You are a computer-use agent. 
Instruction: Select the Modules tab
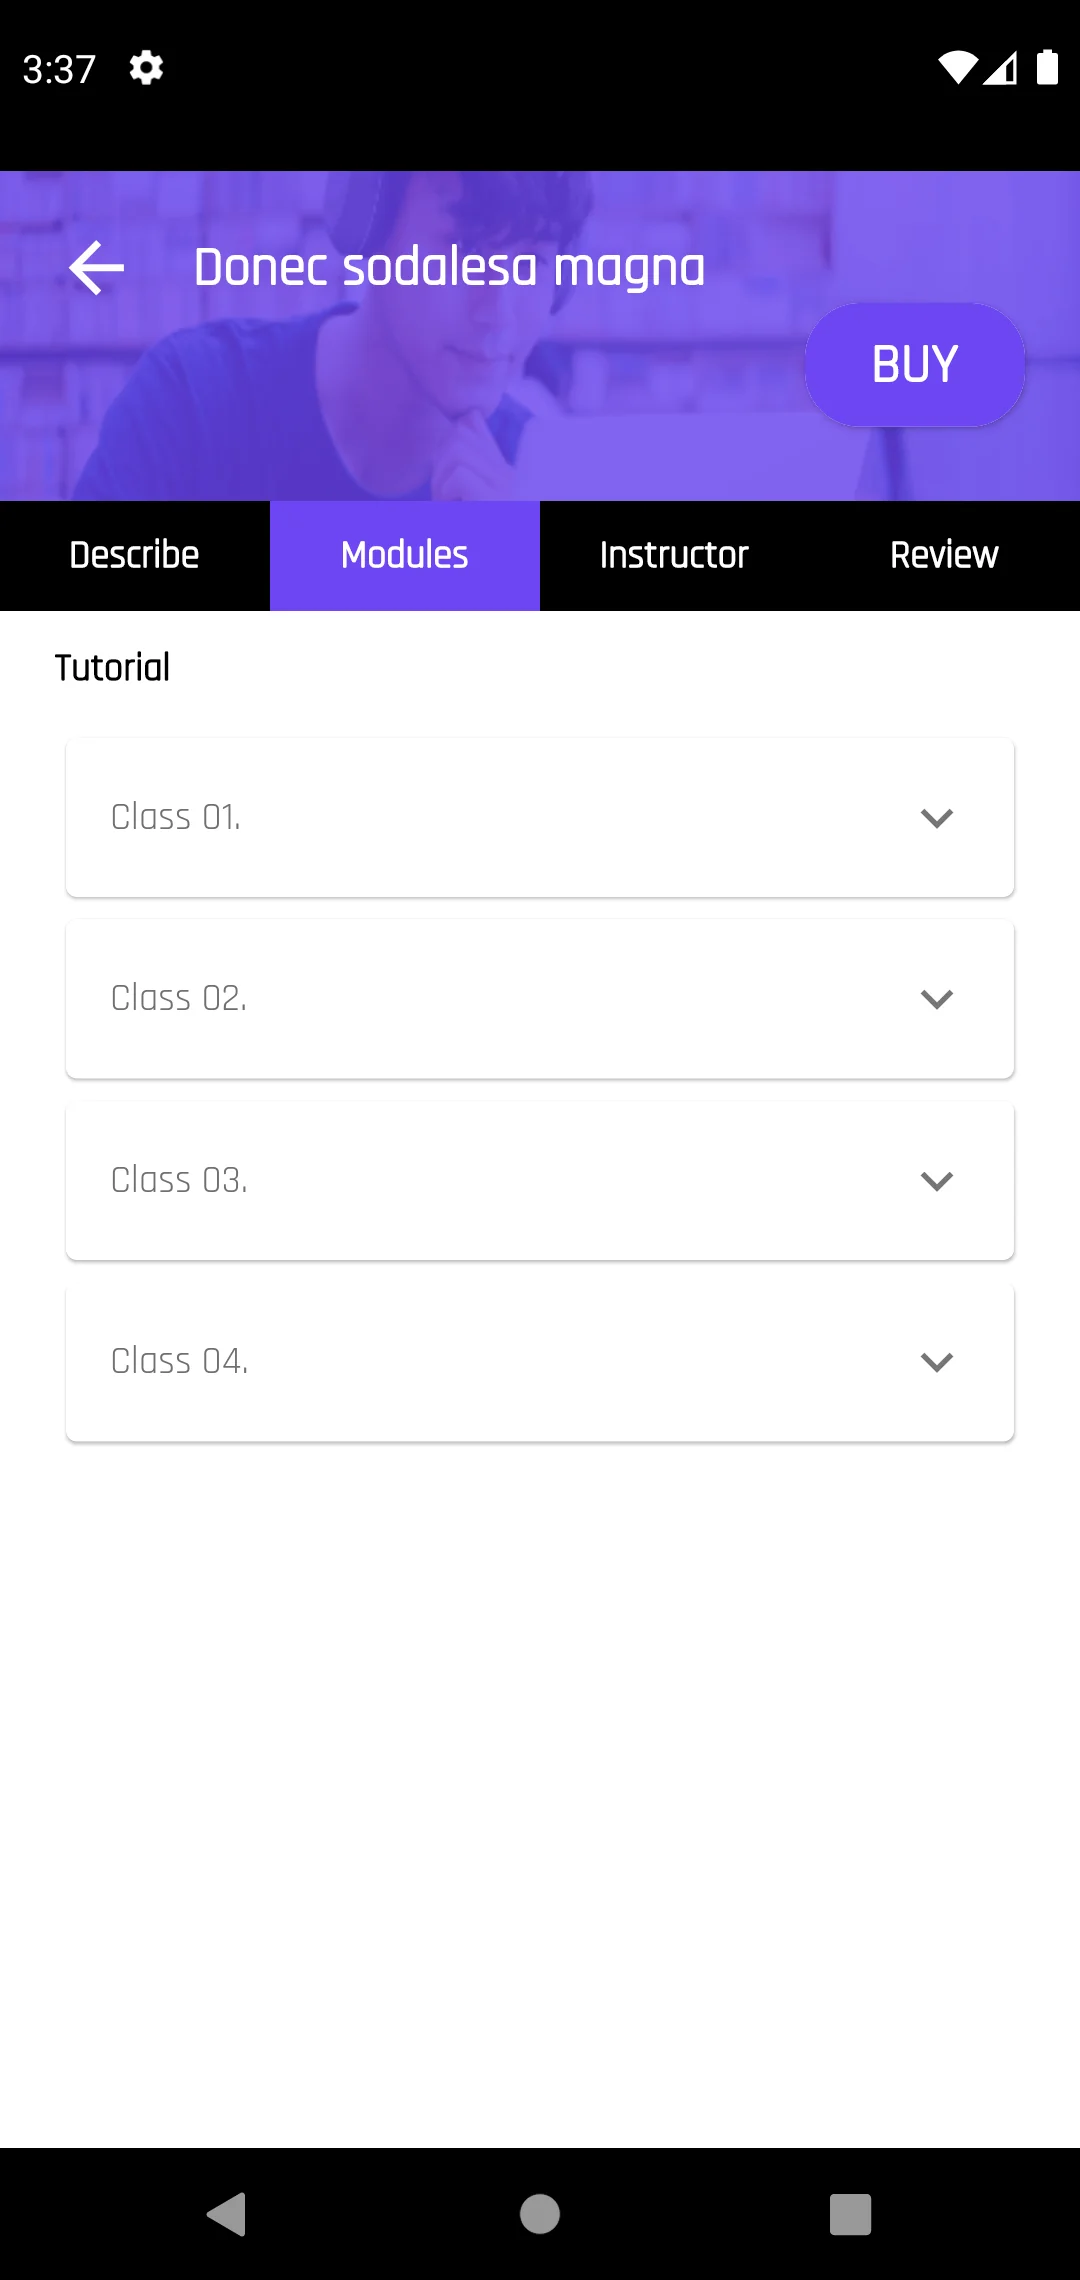point(405,556)
